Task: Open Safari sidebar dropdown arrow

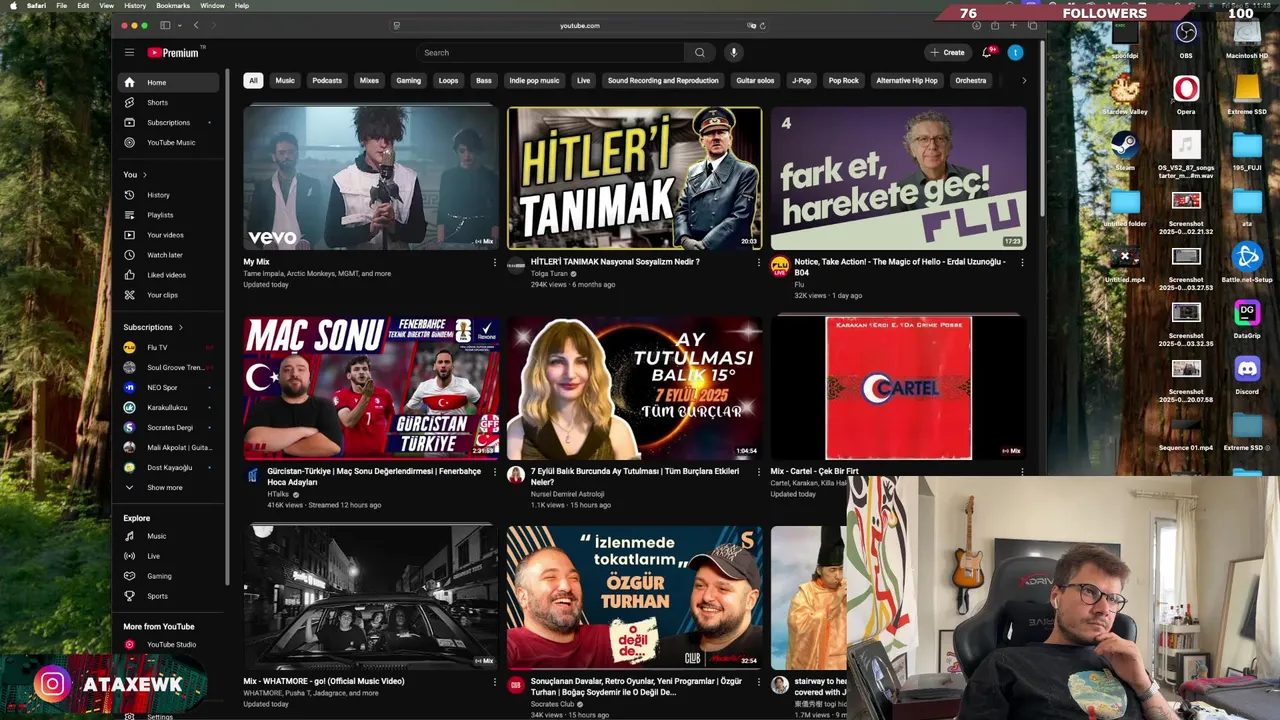Action: [178, 25]
